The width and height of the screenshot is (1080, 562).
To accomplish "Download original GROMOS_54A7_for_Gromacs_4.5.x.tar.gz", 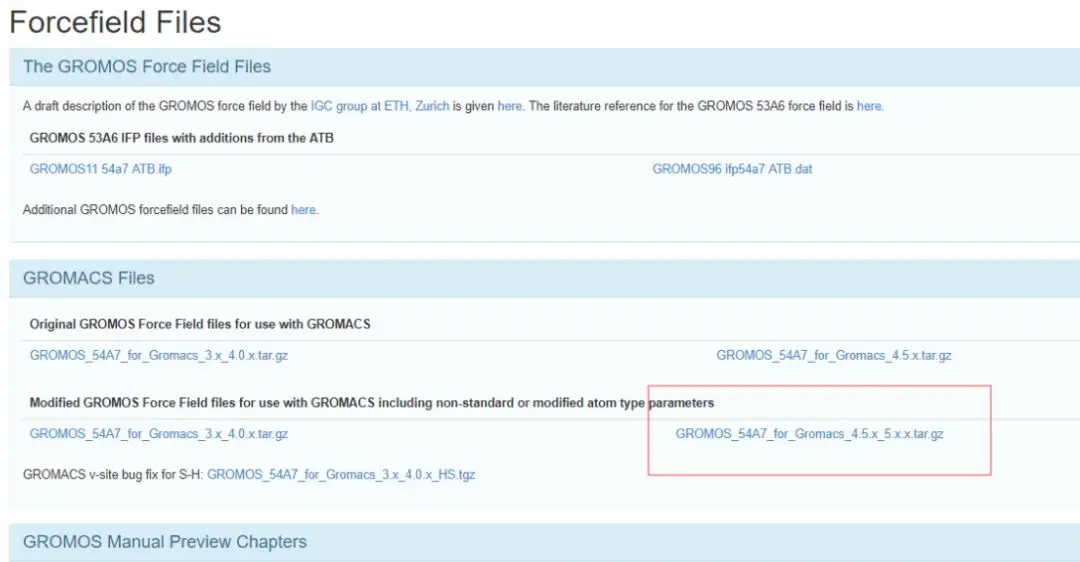I will click(833, 356).
